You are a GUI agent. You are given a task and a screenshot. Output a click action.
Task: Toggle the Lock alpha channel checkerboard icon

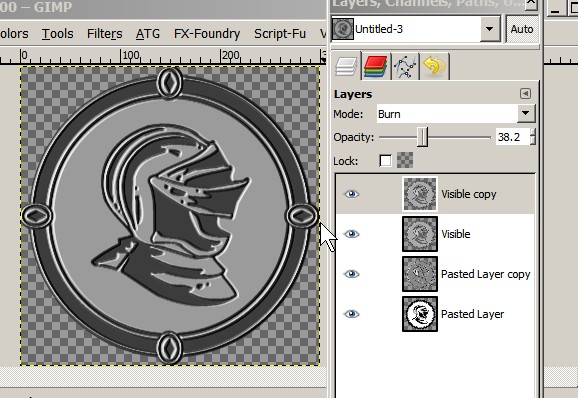pos(405,161)
